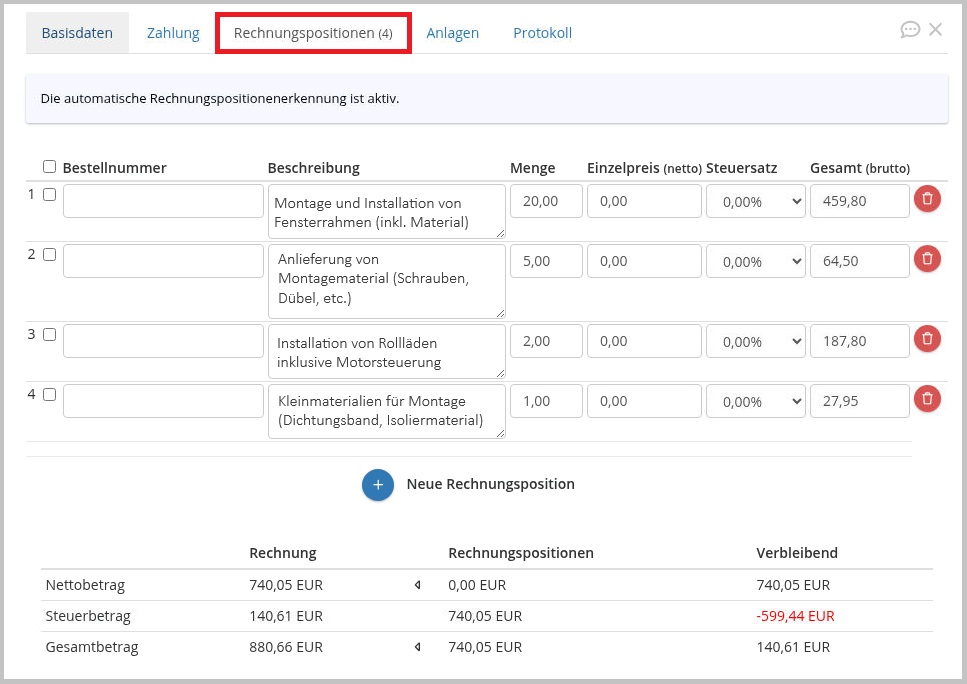Viewport: 967px width, 684px height.
Task: Click the 140,61 EUR Steuerbetrag invoice value
Action: pos(286,616)
